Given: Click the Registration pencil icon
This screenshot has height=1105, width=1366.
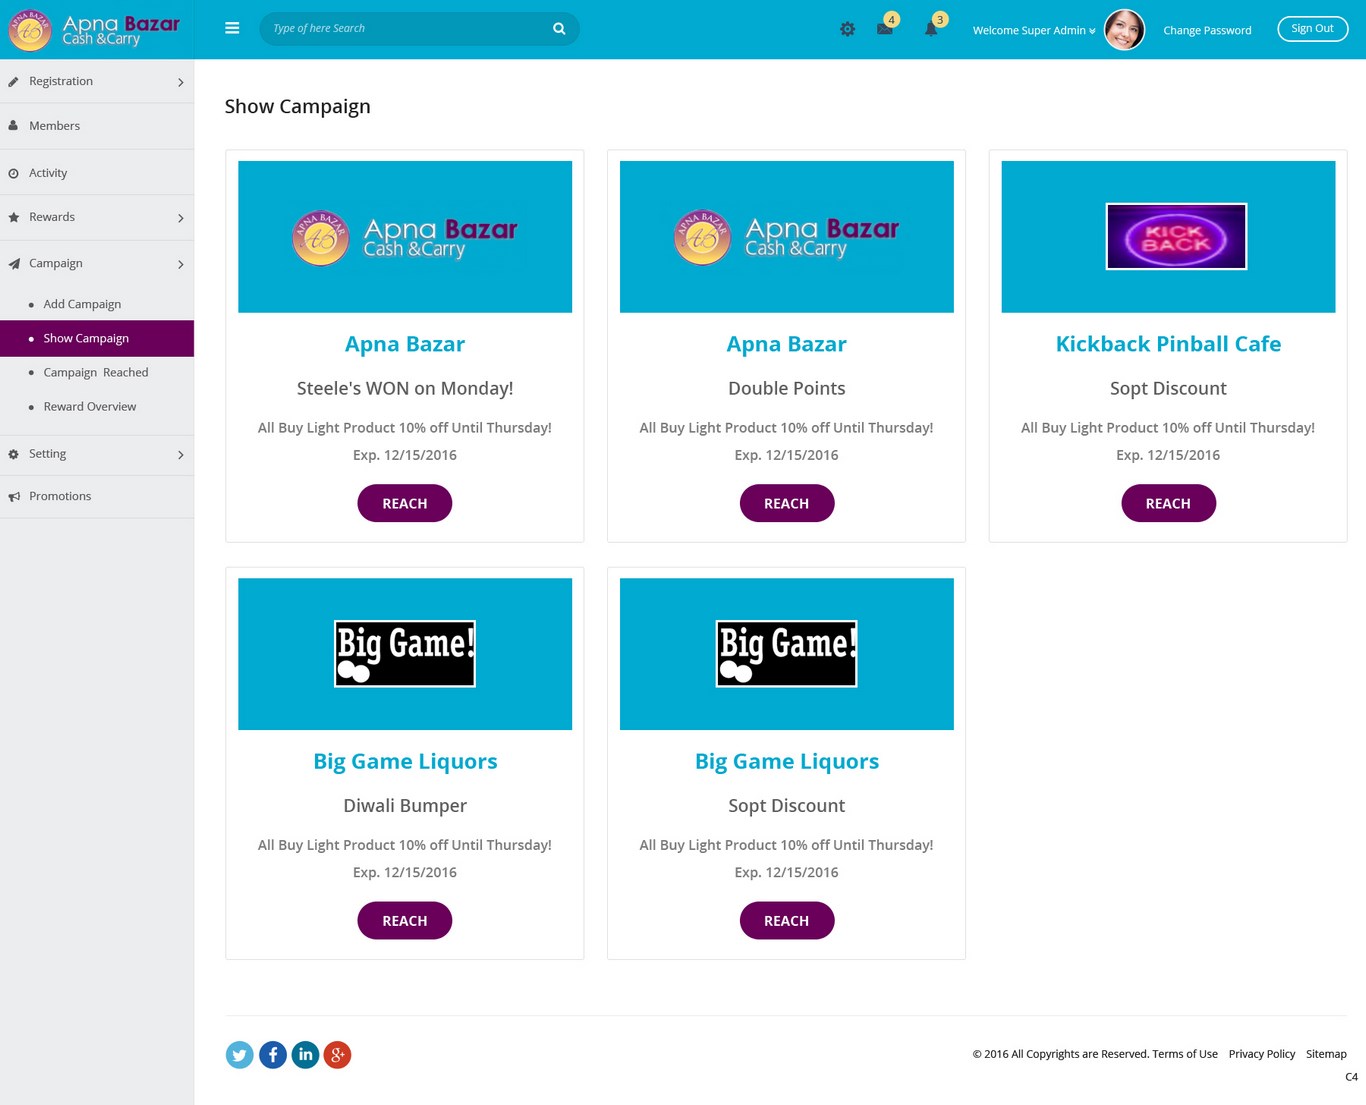Looking at the screenshot, I should tap(14, 82).
